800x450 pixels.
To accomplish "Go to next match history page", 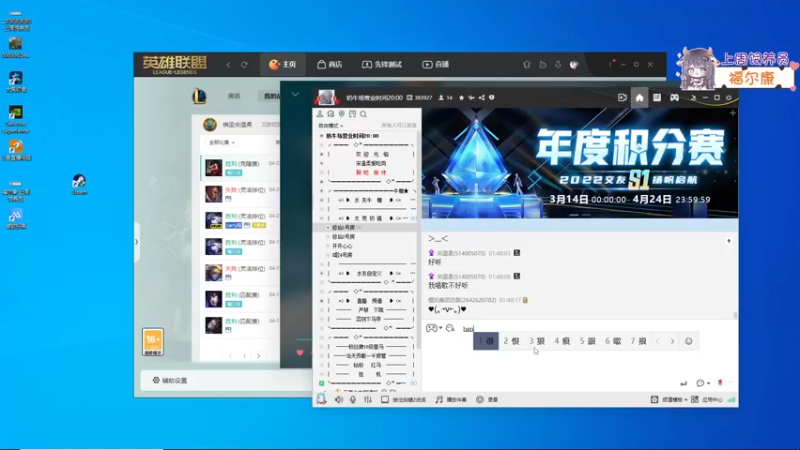I will (259, 356).
